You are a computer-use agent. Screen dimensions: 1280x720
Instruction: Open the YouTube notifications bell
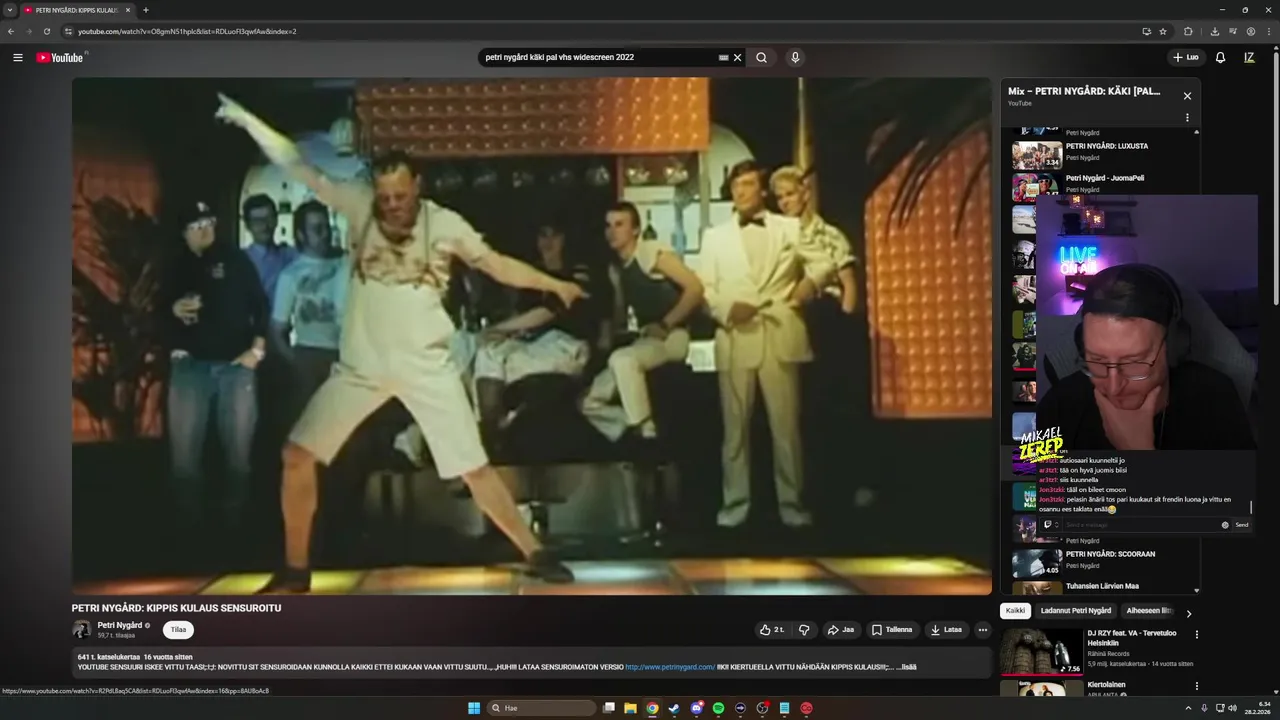pyautogui.click(x=1220, y=57)
